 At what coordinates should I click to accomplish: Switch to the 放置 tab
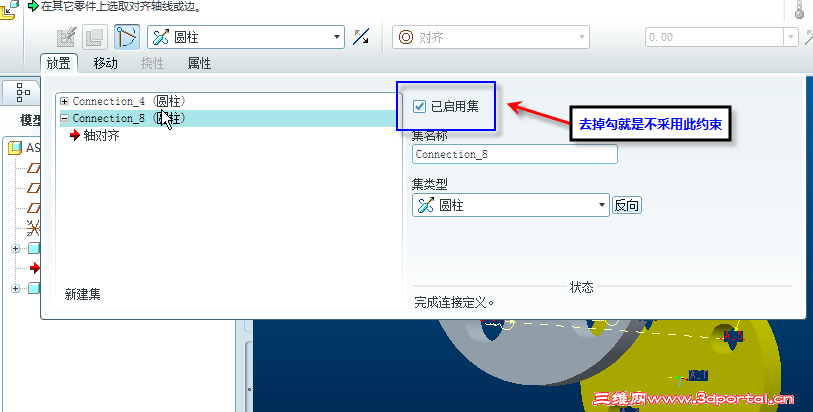[59, 63]
